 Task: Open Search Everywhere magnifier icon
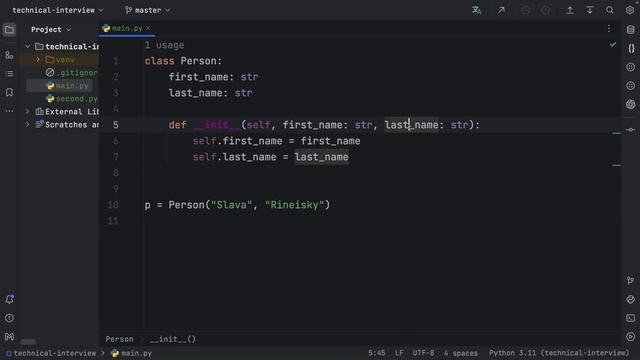[609, 10]
